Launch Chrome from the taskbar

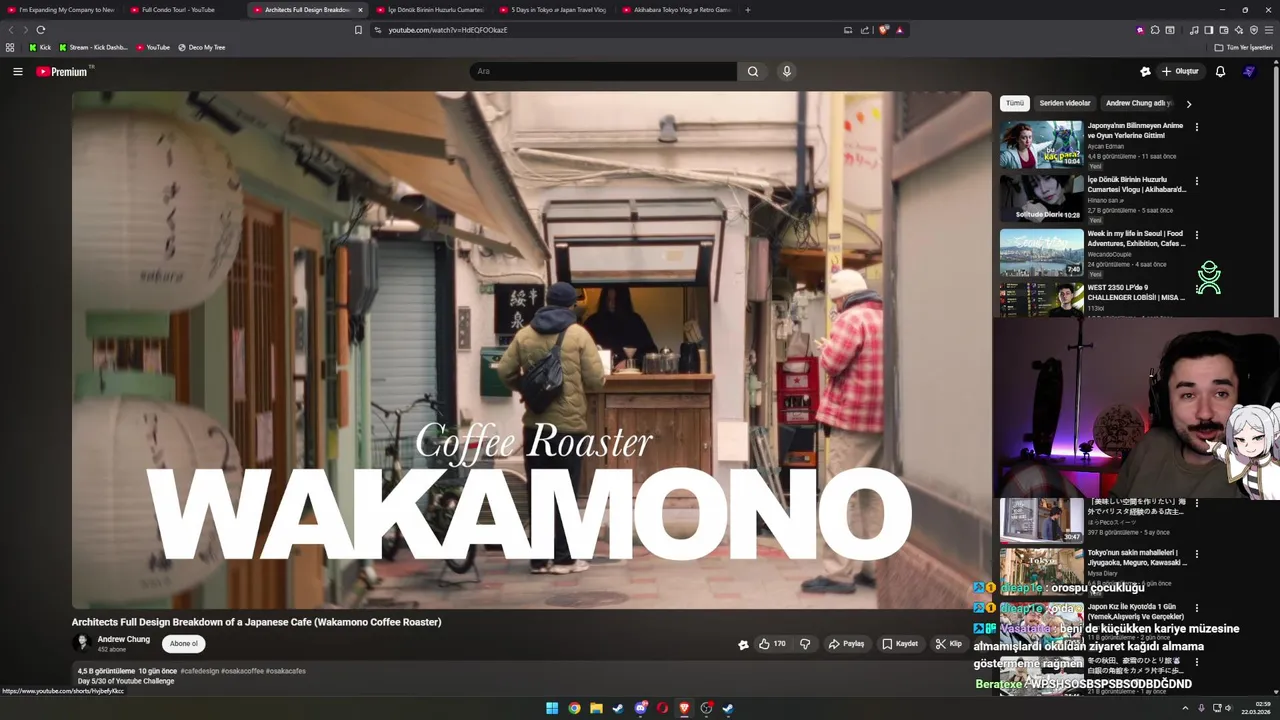click(x=574, y=708)
